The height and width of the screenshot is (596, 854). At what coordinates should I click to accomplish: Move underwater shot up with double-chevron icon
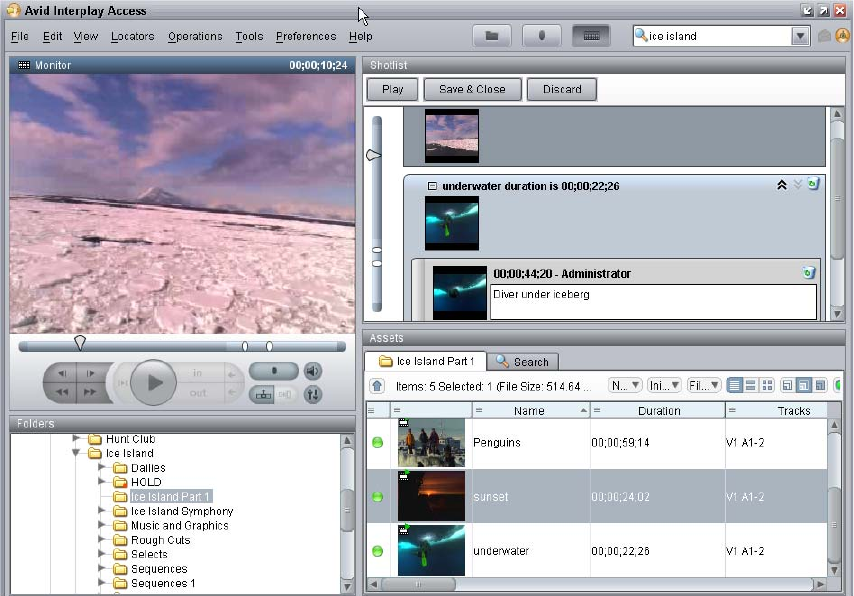781,185
